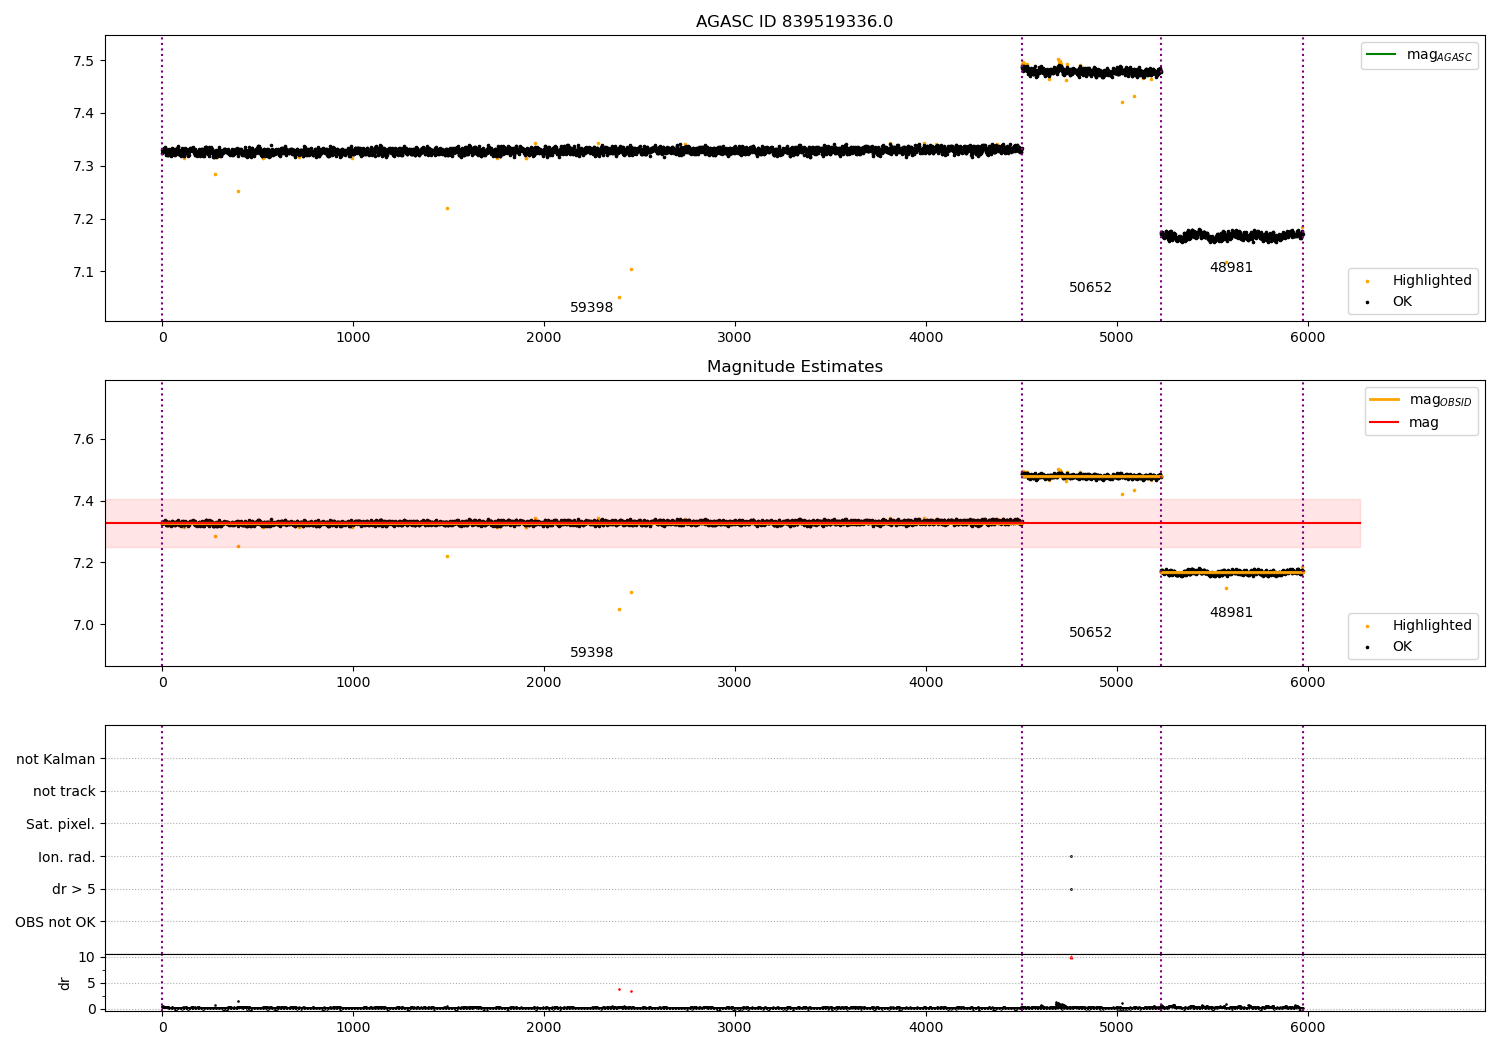Click the 5 tick on the dr axis
The height and width of the screenshot is (1050, 1500).
[x=91, y=983]
